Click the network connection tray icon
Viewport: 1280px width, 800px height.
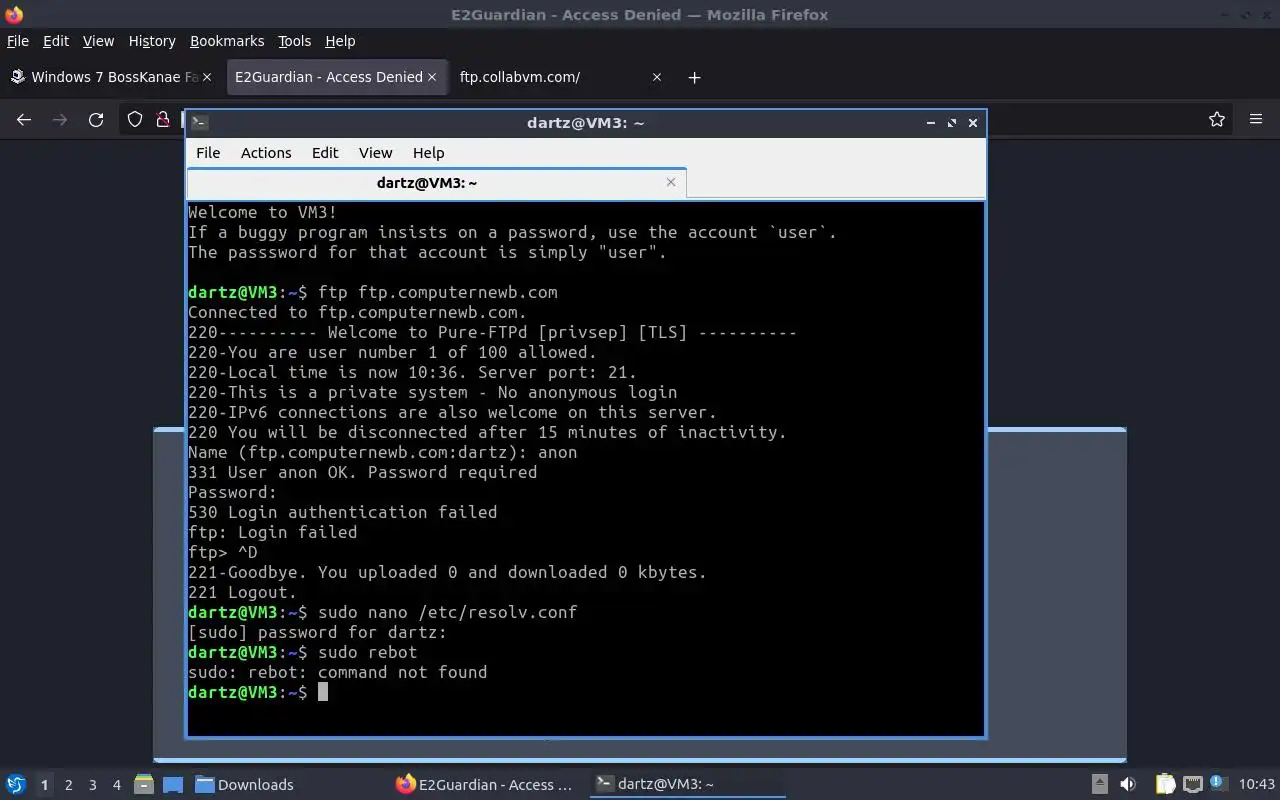tap(1192, 784)
